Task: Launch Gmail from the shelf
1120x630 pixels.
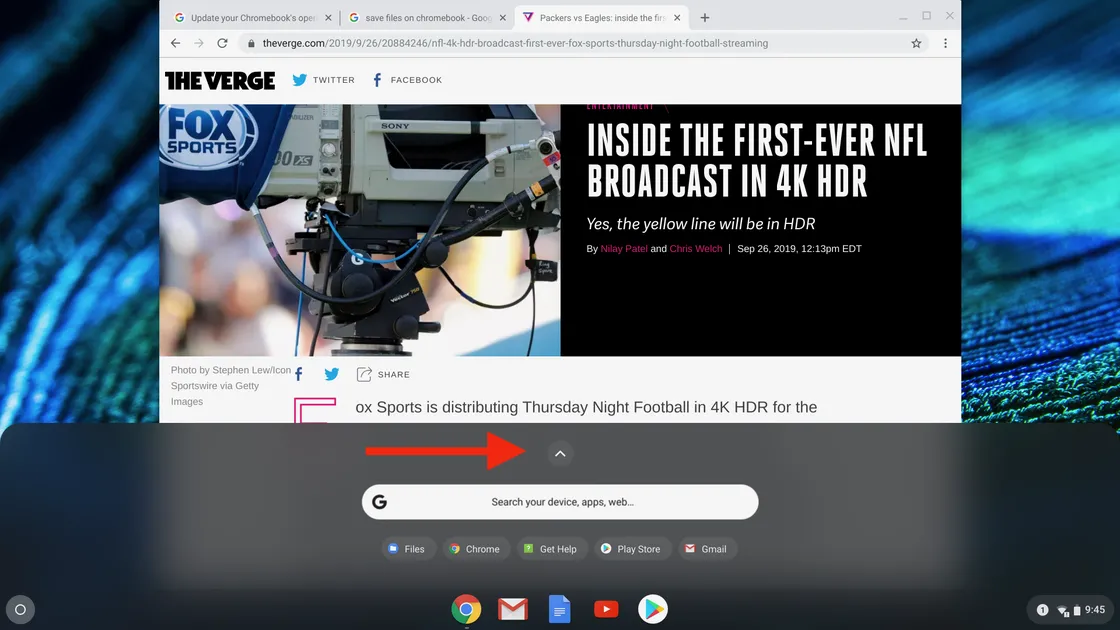Action: coord(513,609)
